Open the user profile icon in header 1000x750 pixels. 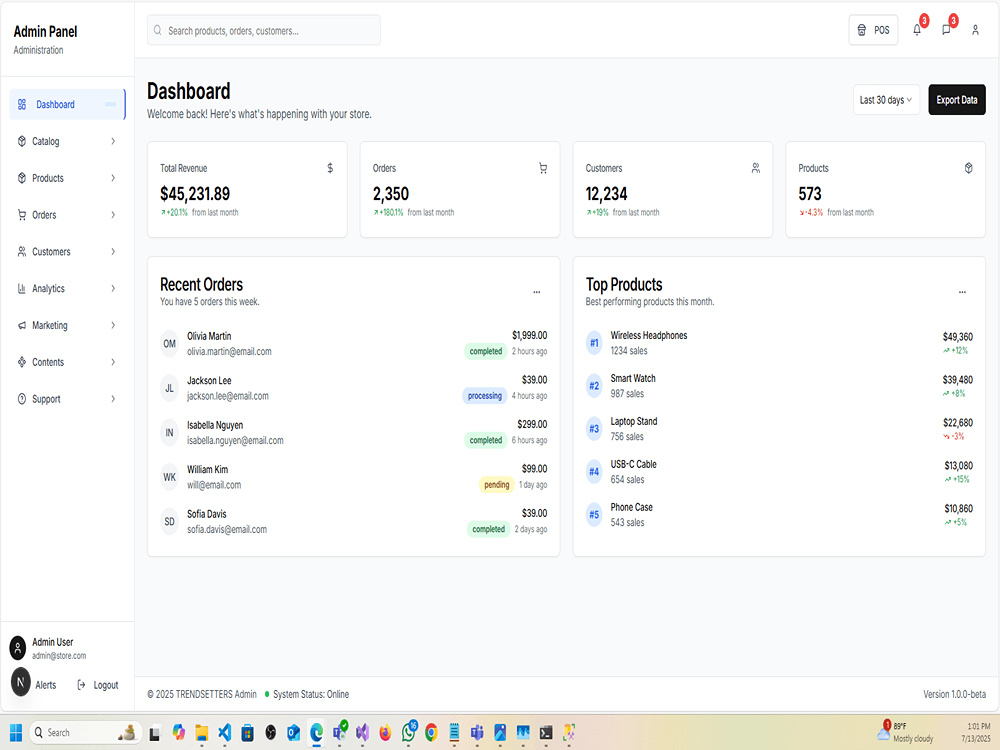975,30
